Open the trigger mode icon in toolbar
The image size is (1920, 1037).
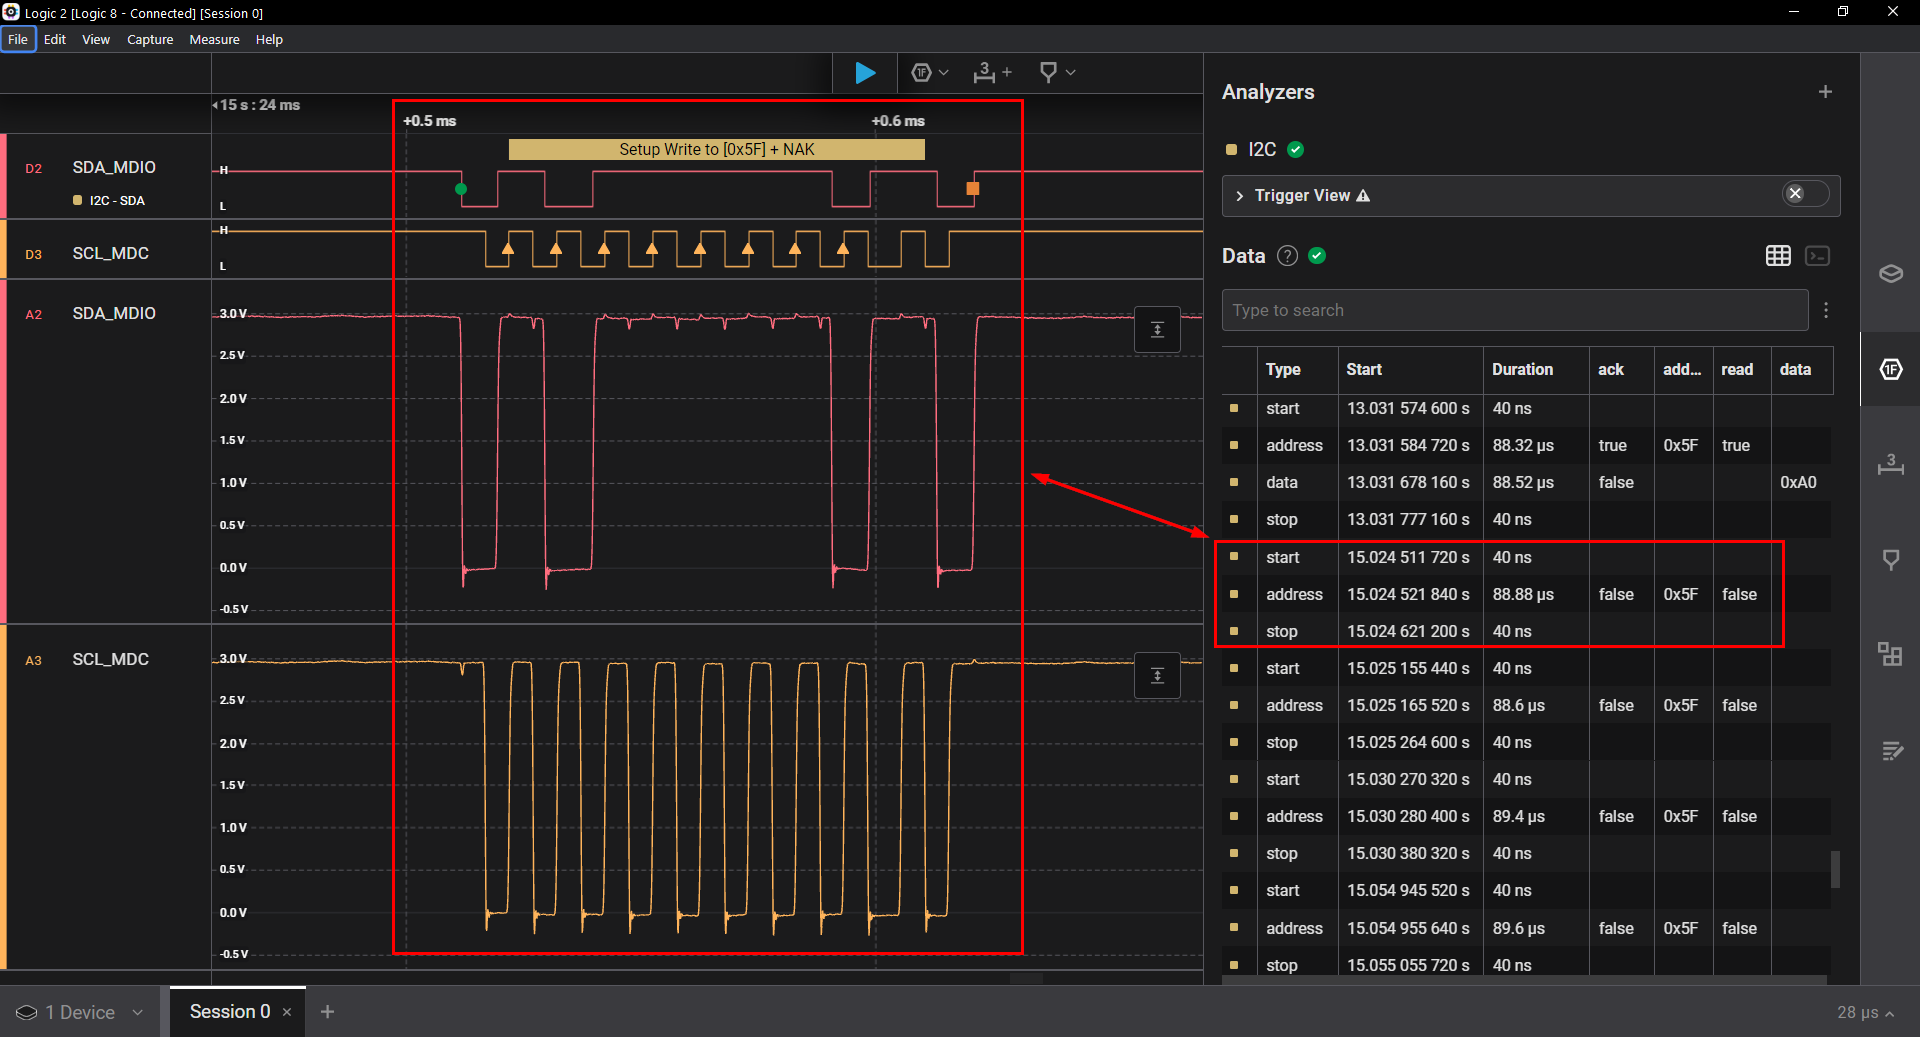click(922, 73)
